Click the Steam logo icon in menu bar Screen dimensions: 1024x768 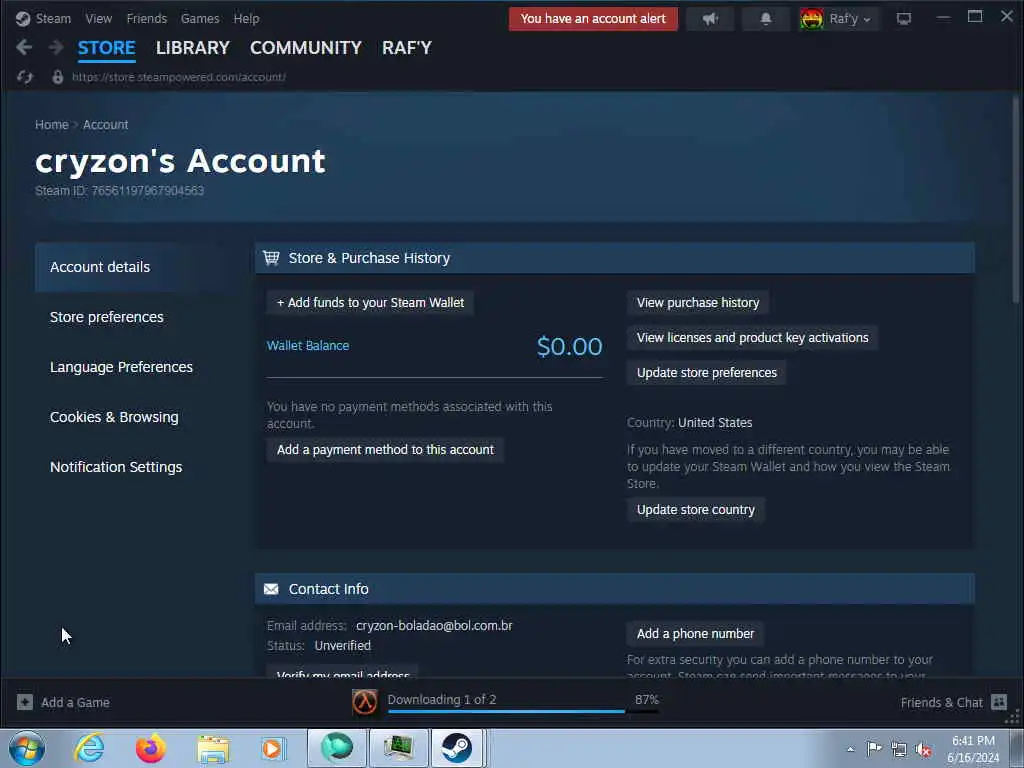pyautogui.click(x=23, y=18)
